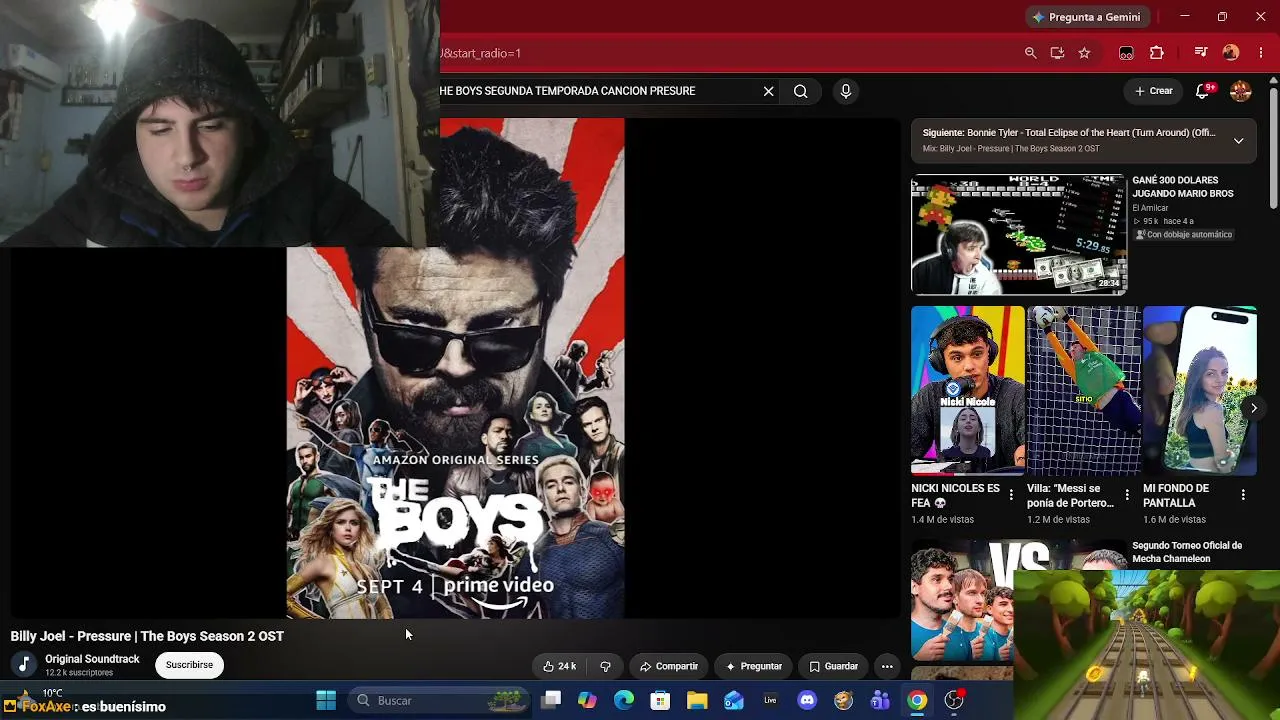Open options for NICKI NICOLES short
This screenshot has height=720, width=1280.
[1011, 495]
